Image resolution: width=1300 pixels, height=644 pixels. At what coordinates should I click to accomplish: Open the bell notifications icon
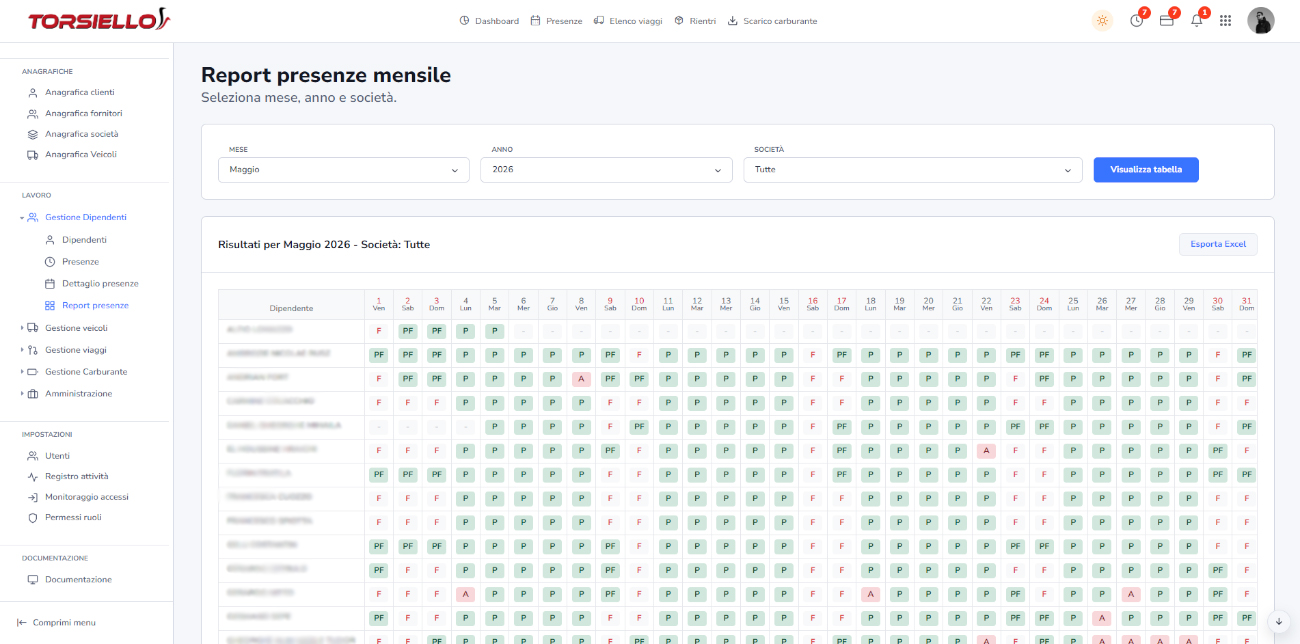(x=1197, y=20)
